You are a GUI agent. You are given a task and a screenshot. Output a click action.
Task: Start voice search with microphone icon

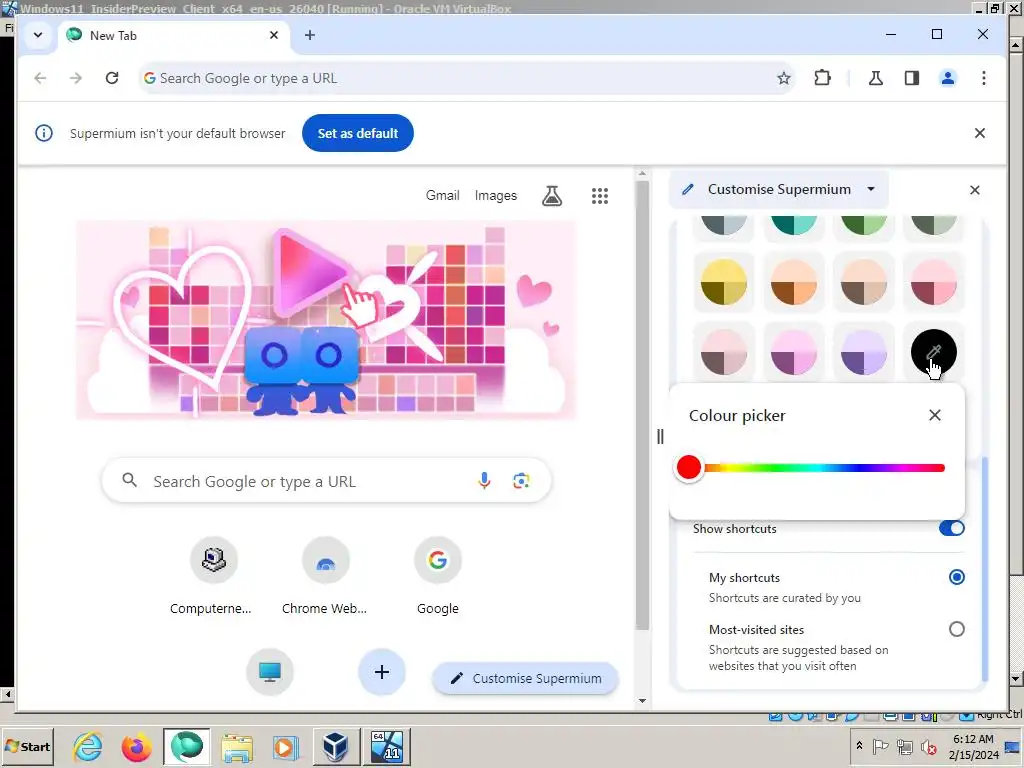tap(484, 481)
